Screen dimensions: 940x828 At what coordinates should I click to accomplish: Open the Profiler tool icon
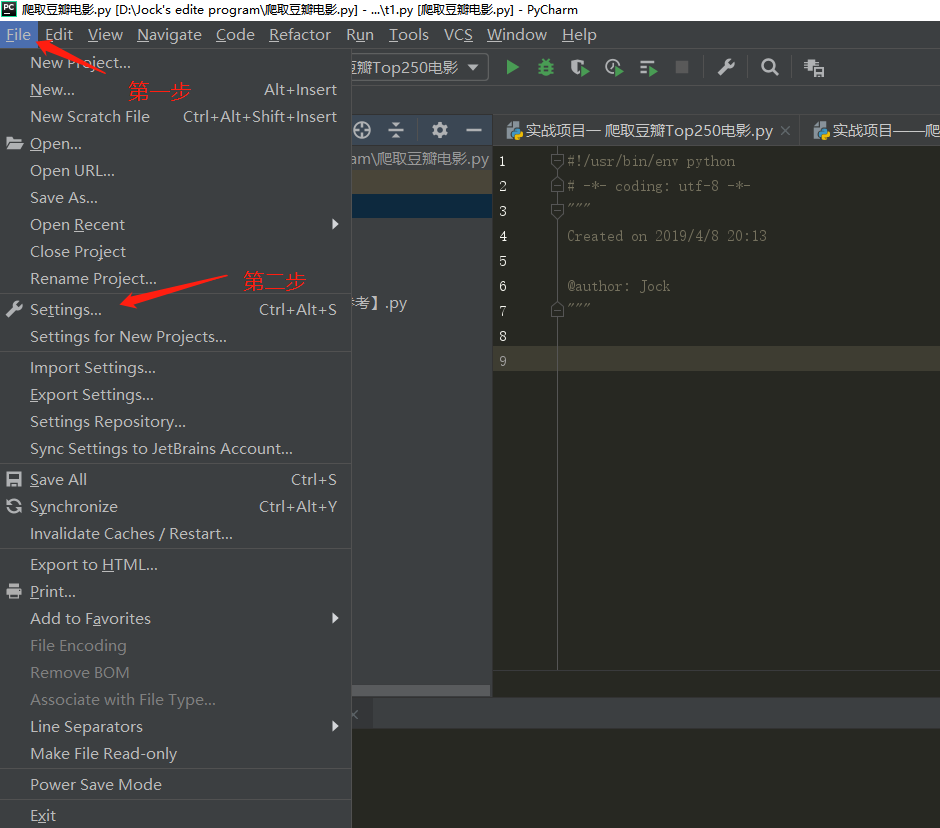tap(611, 68)
